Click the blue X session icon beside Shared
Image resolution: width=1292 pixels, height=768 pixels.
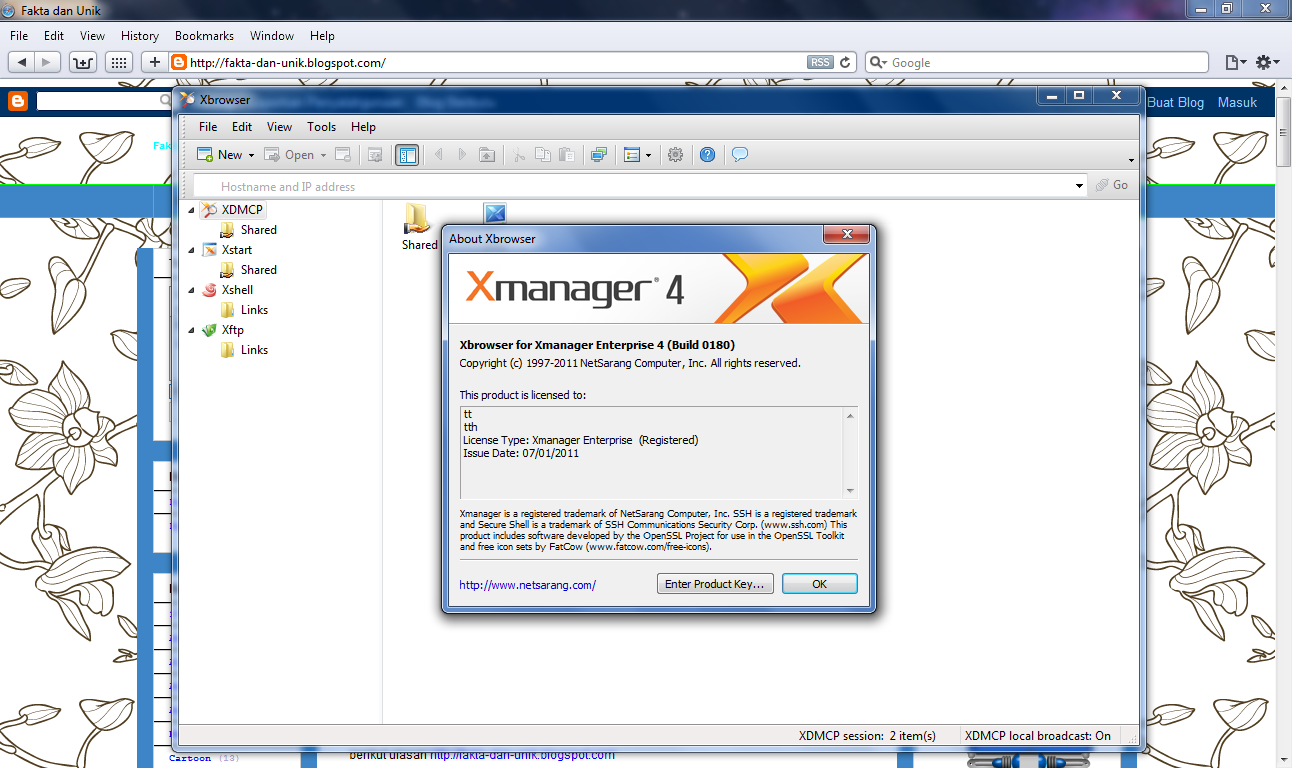pyautogui.click(x=495, y=213)
